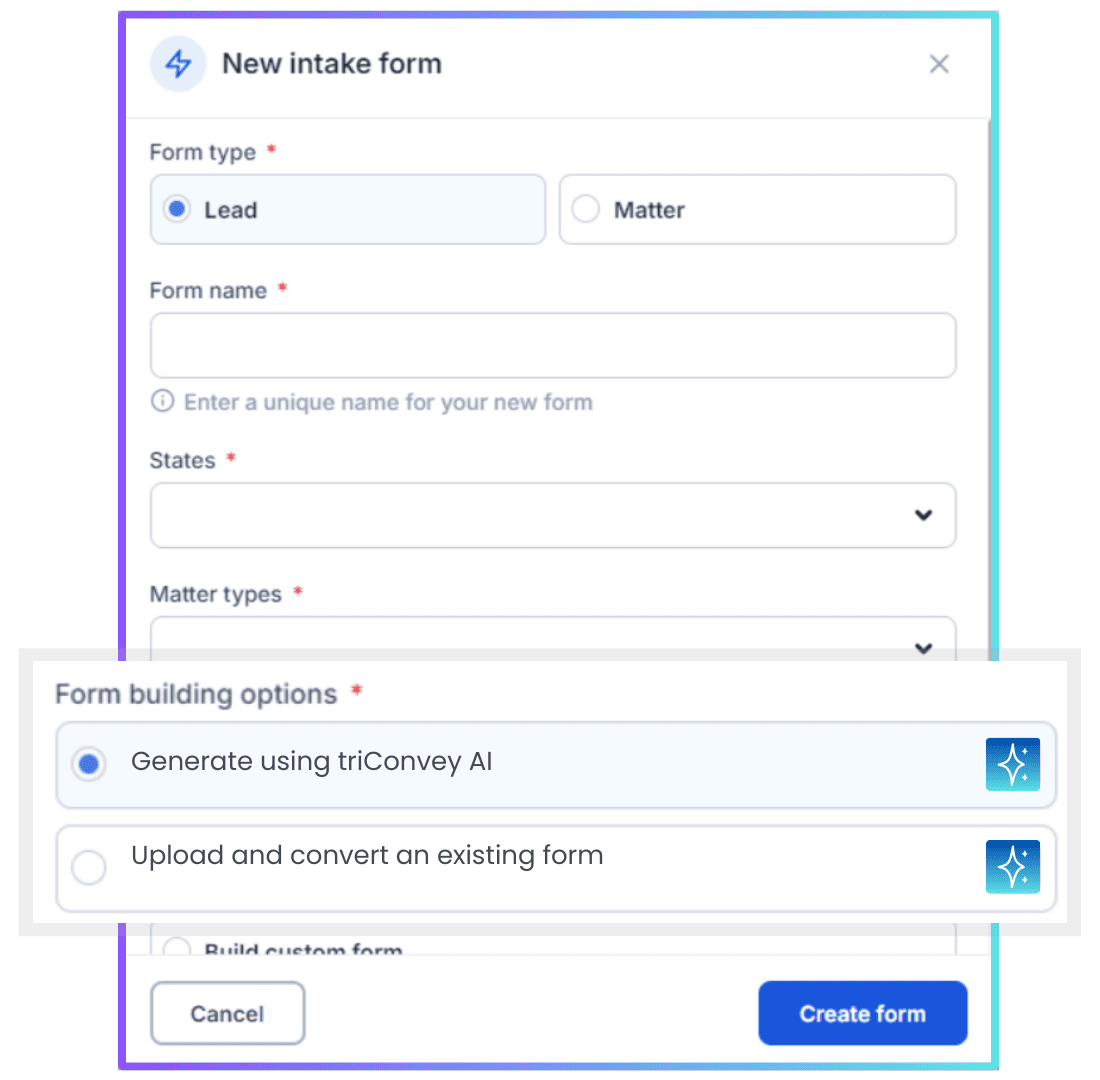The image size is (1100, 1080).
Task: Select the Matter form type radio button
Action: pyautogui.click(x=585, y=208)
